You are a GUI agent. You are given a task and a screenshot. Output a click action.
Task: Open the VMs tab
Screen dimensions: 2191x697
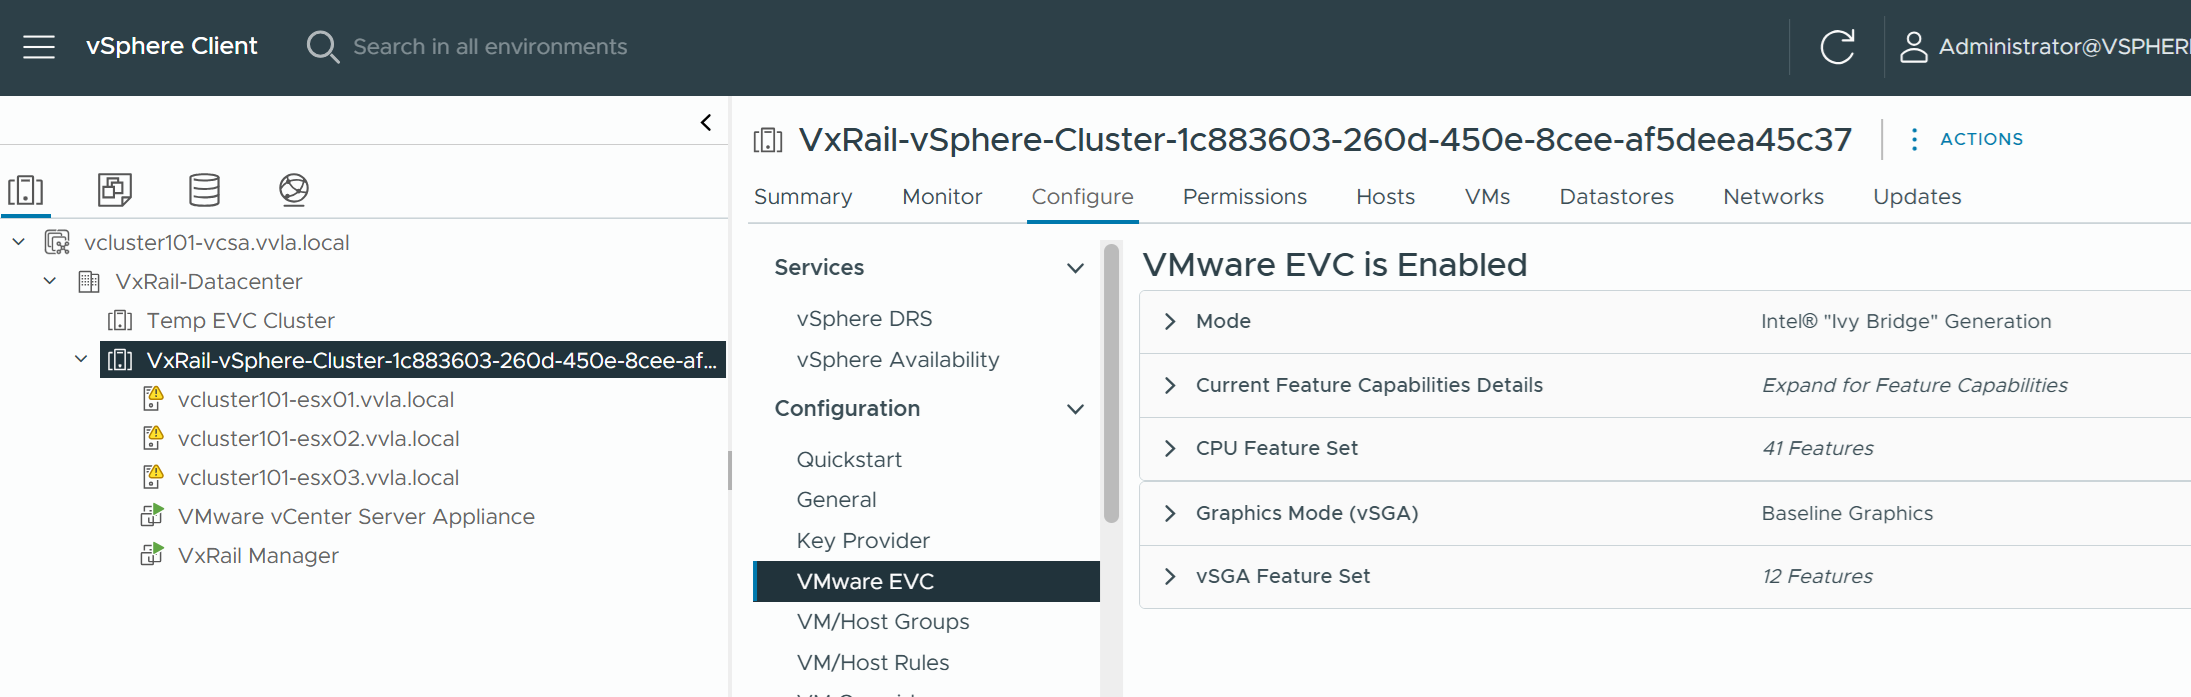1487,197
